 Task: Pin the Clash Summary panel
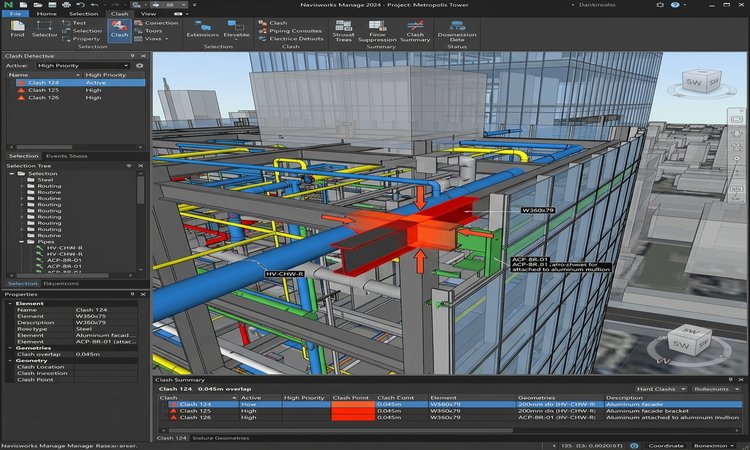pyautogui.click(x=730, y=380)
